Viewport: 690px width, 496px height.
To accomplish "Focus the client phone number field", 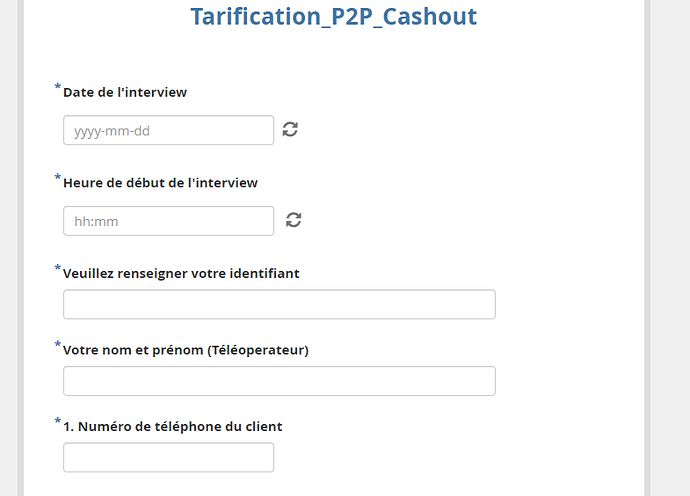I will (x=168, y=457).
